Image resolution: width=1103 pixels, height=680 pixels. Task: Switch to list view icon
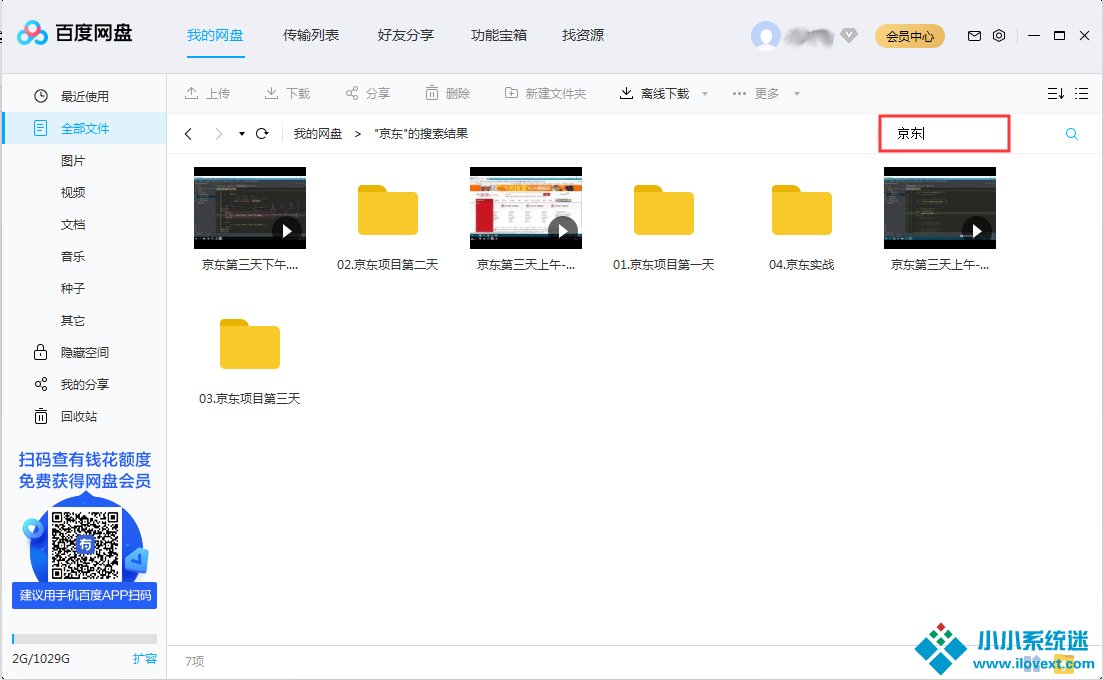click(x=1081, y=94)
